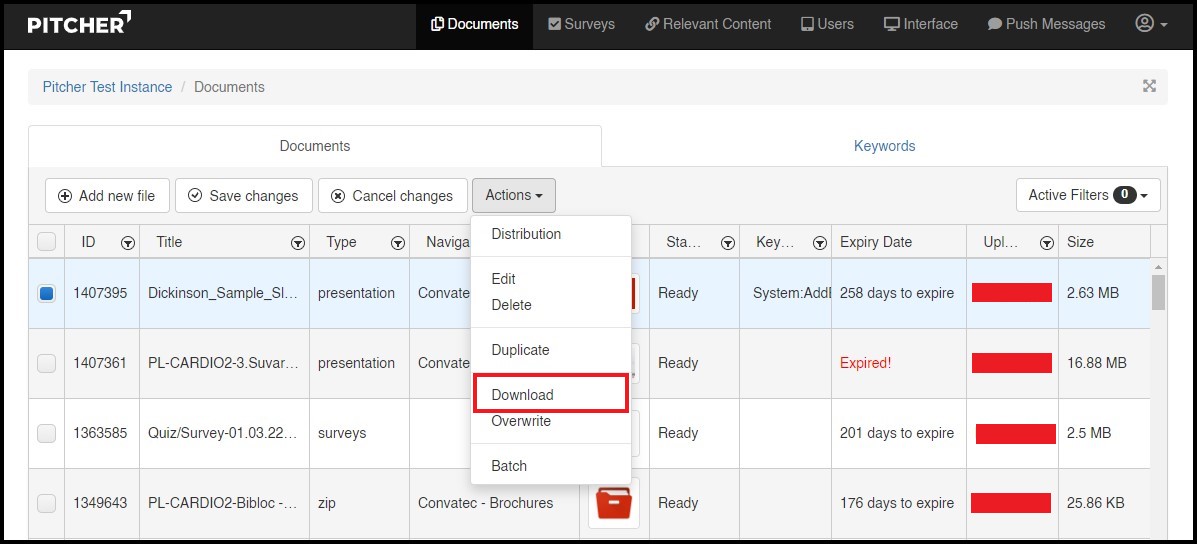This screenshot has height=544, width=1197.
Task: Click the Keywords column filter icon
Action: [x=819, y=243]
